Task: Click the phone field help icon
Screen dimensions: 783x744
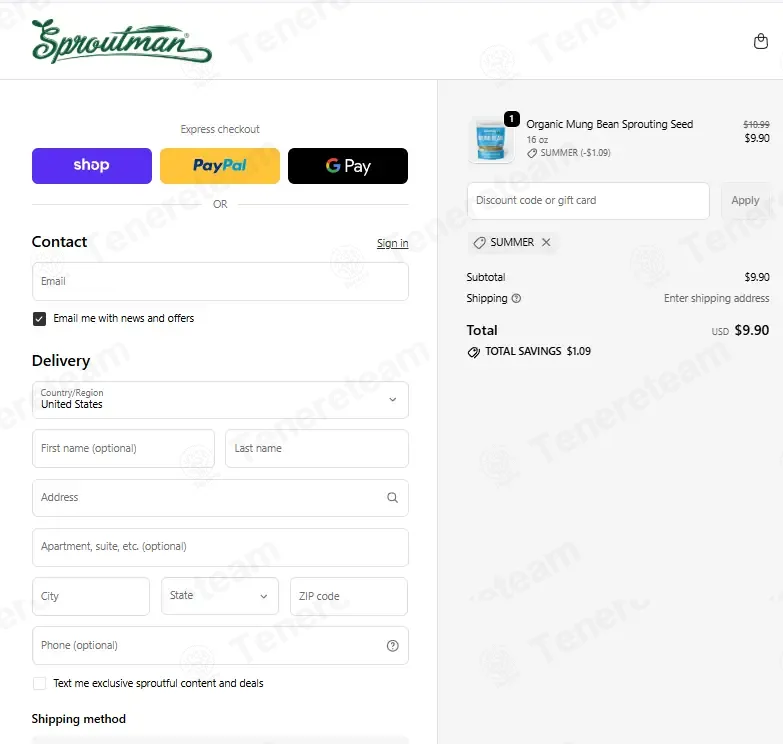Action: (392, 646)
